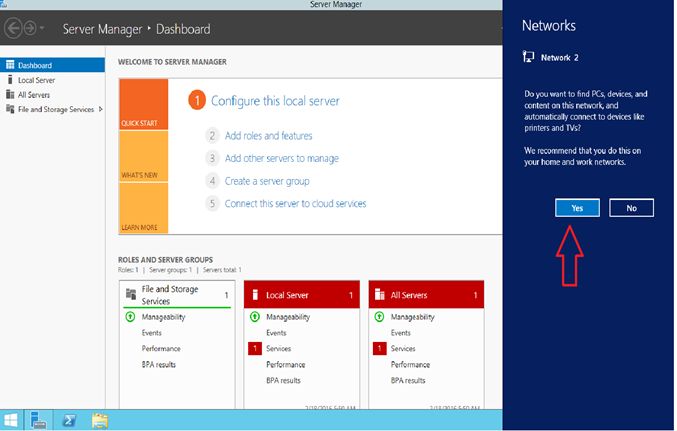Click Events in the Local Server tile
Viewport: 677px width, 431px height.
click(276, 333)
